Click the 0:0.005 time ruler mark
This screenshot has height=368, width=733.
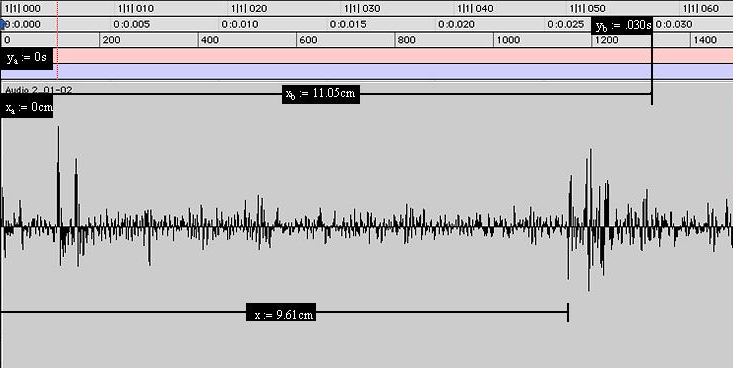coord(131,24)
